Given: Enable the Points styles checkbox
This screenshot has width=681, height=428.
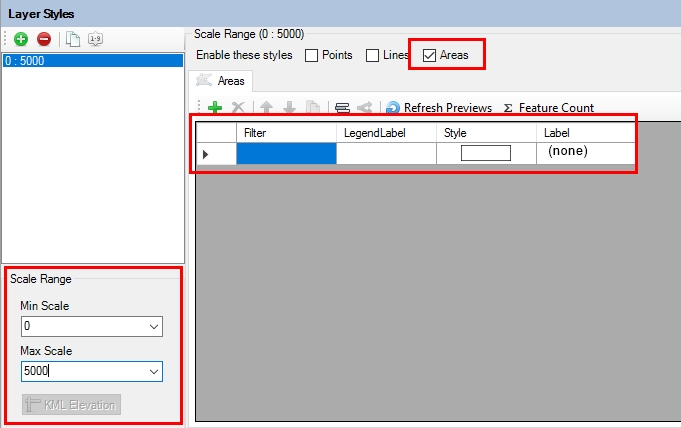Looking at the screenshot, I should click(311, 55).
